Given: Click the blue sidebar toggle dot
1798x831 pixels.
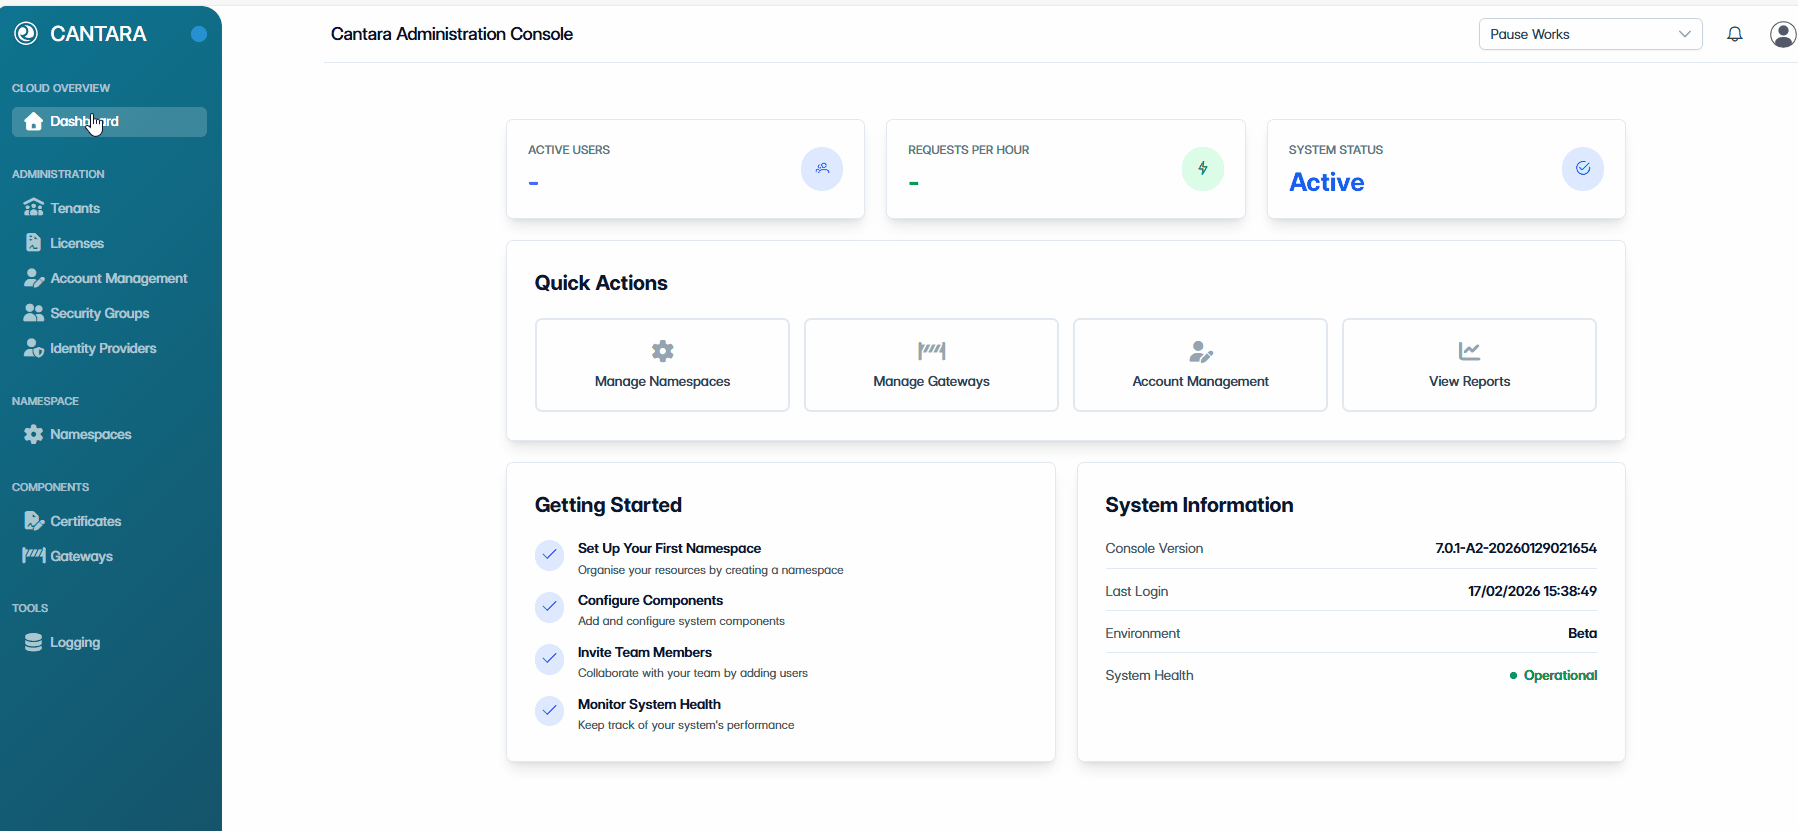Looking at the screenshot, I should (199, 34).
